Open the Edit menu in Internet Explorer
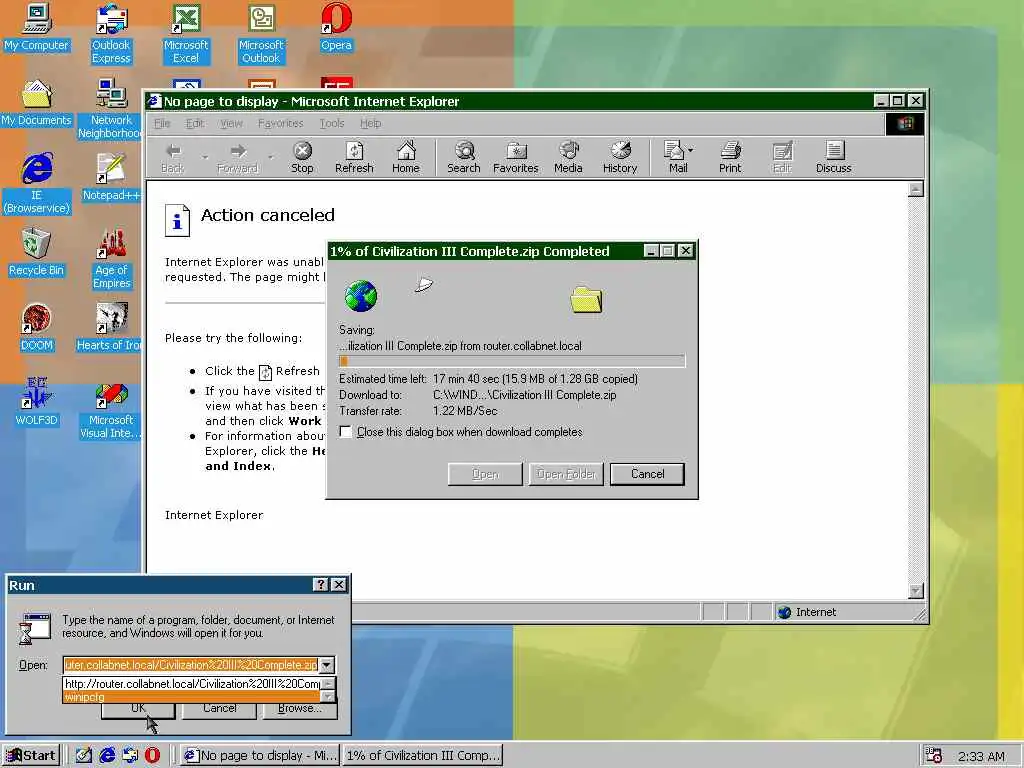The width and height of the screenshot is (1024, 768). tap(195, 123)
